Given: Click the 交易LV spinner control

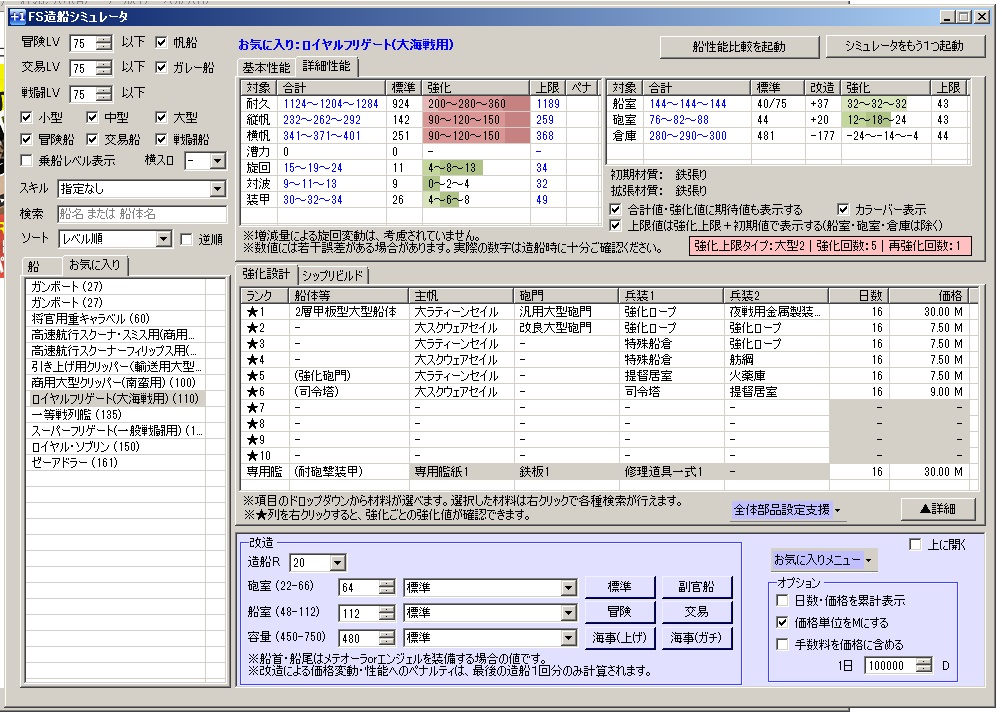Looking at the screenshot, I should click(x=104, y=68).
